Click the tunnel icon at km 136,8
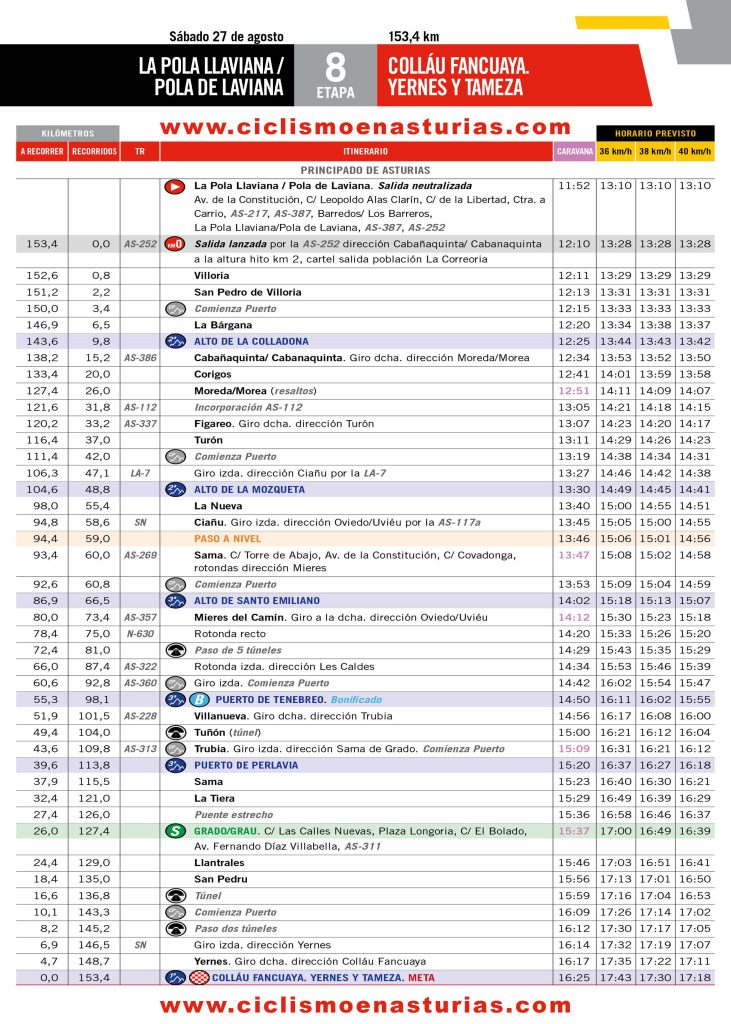The image size is (731, 1024). point(175,896)
